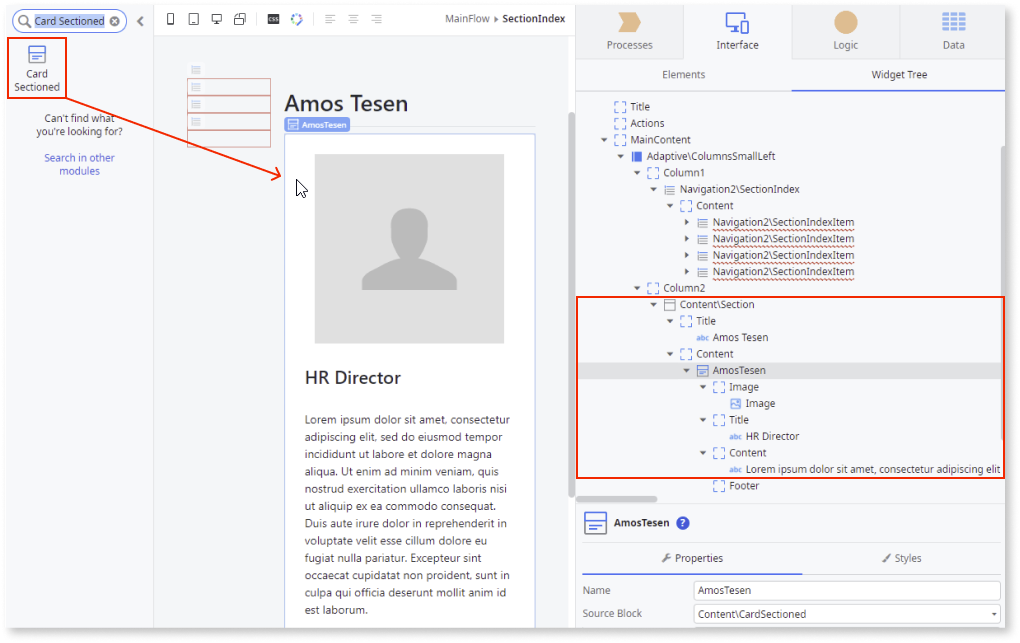Viewport: 1020px width, 643px height.
Task: Collapse the Content\Section tree node
Action: click(655, 304)
